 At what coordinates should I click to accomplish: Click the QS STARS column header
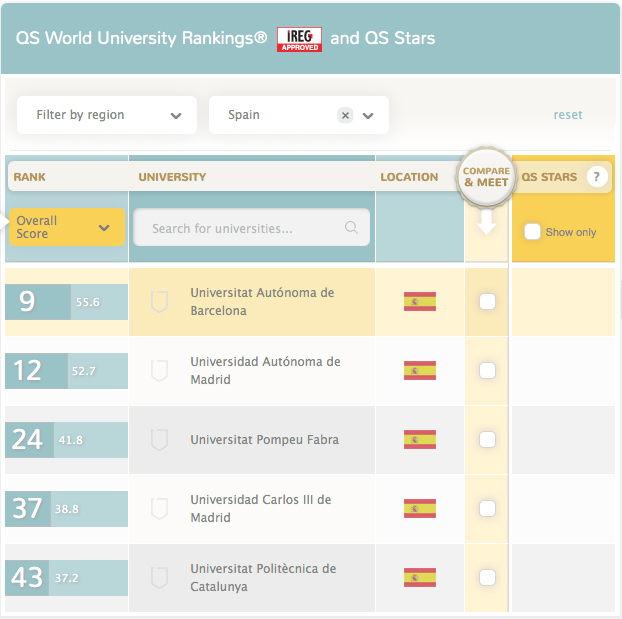[x=549, y=177]
